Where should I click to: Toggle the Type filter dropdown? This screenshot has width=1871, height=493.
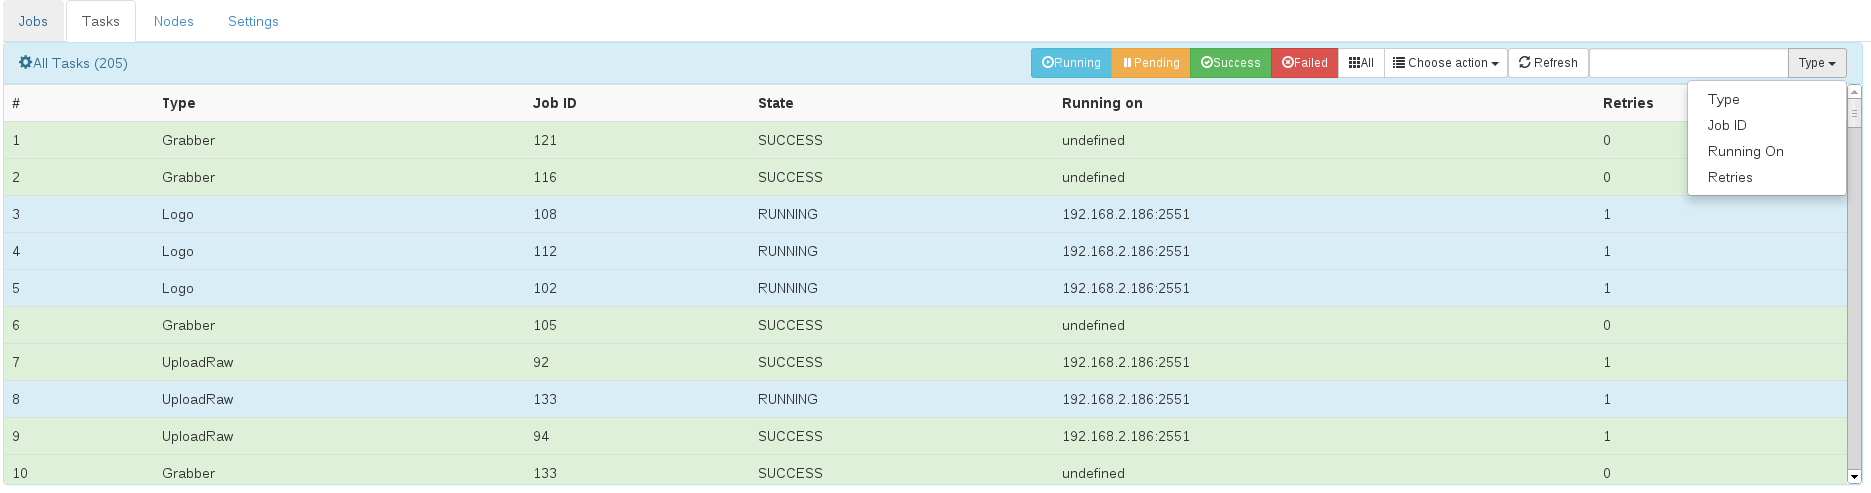coord(1817,63)
